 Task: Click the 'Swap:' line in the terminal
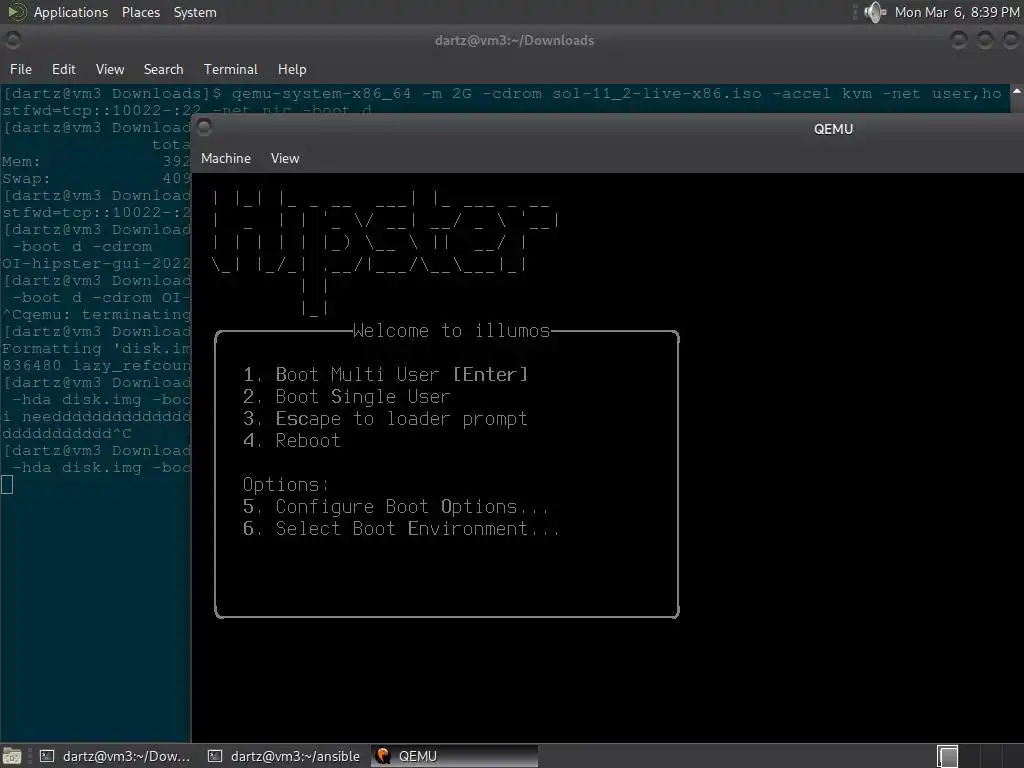pos(96,178)
